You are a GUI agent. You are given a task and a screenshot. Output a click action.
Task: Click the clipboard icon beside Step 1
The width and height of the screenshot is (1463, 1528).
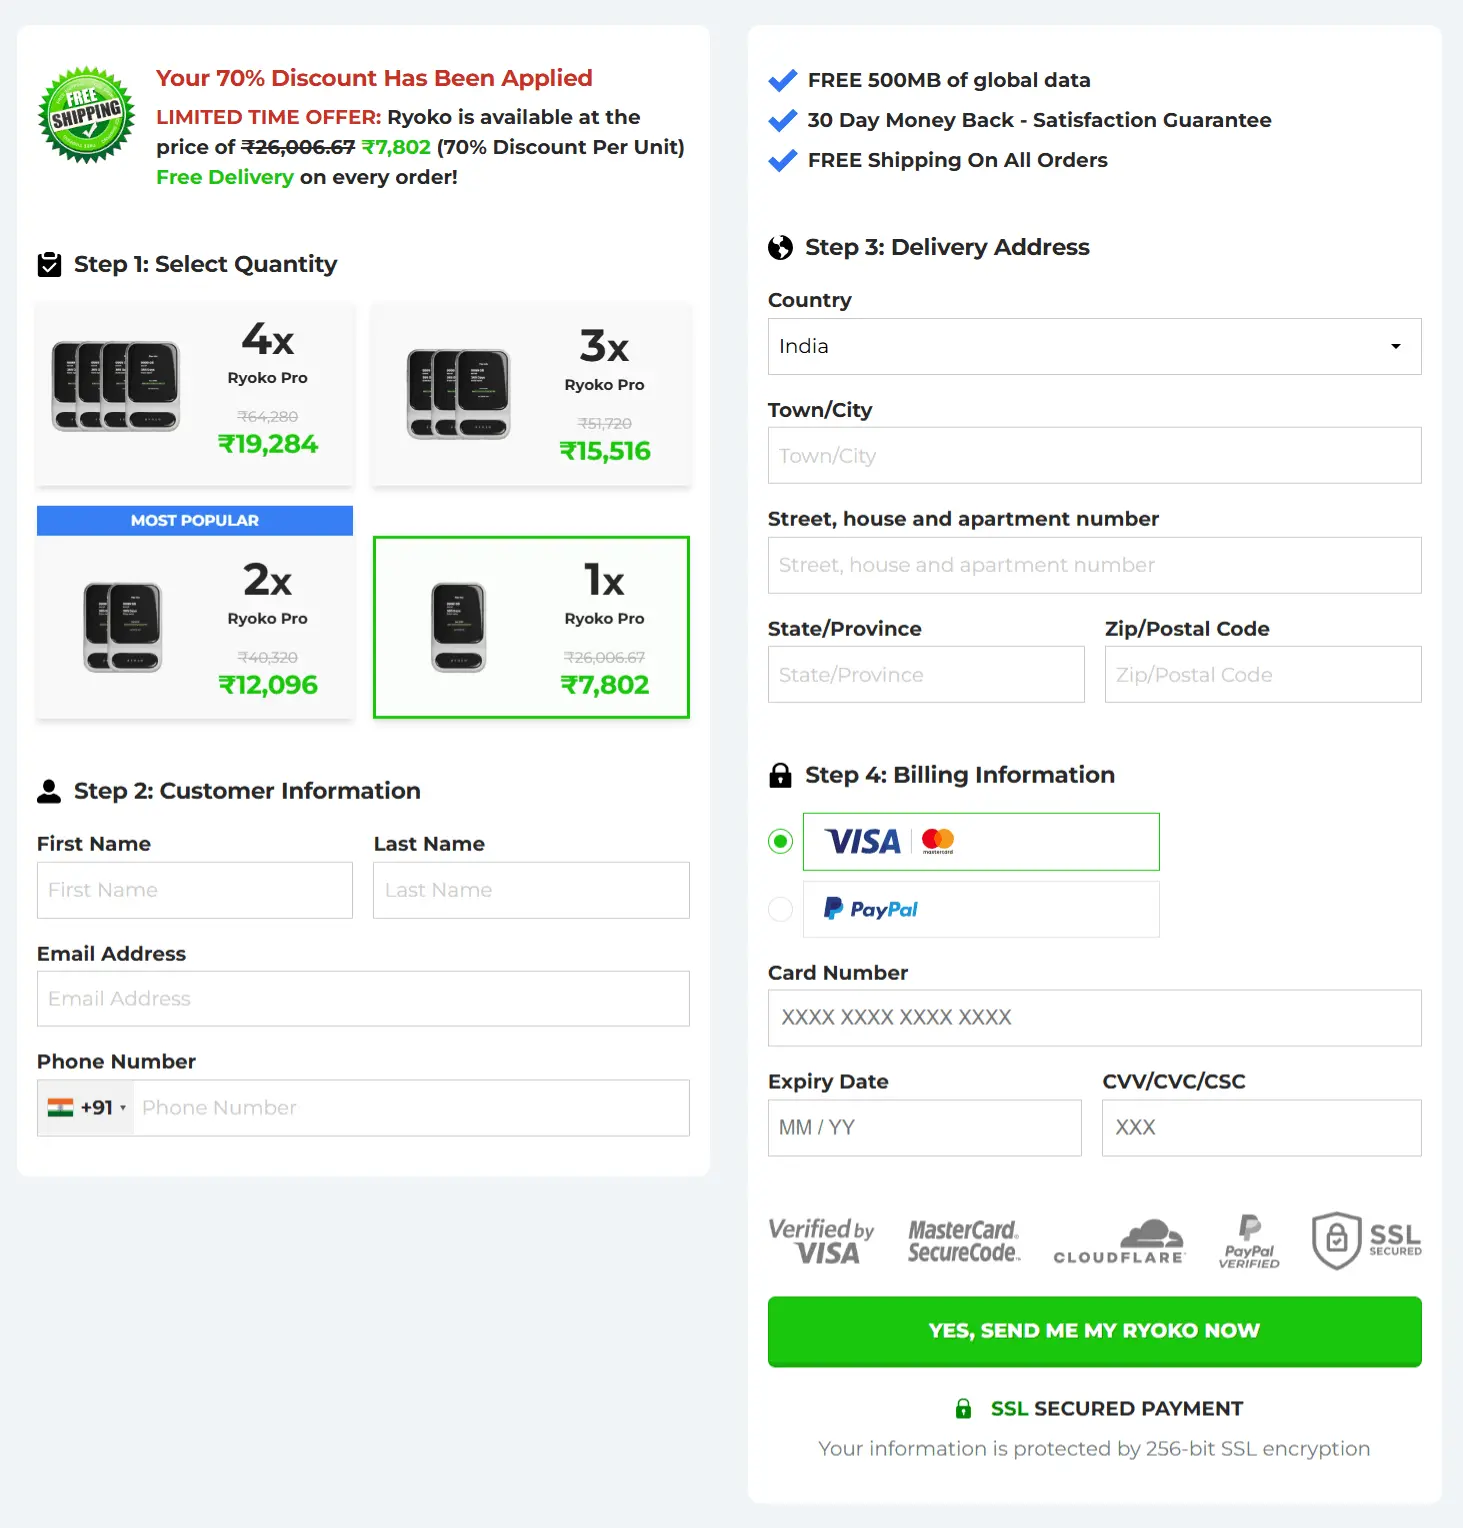(x=49, y=265)
